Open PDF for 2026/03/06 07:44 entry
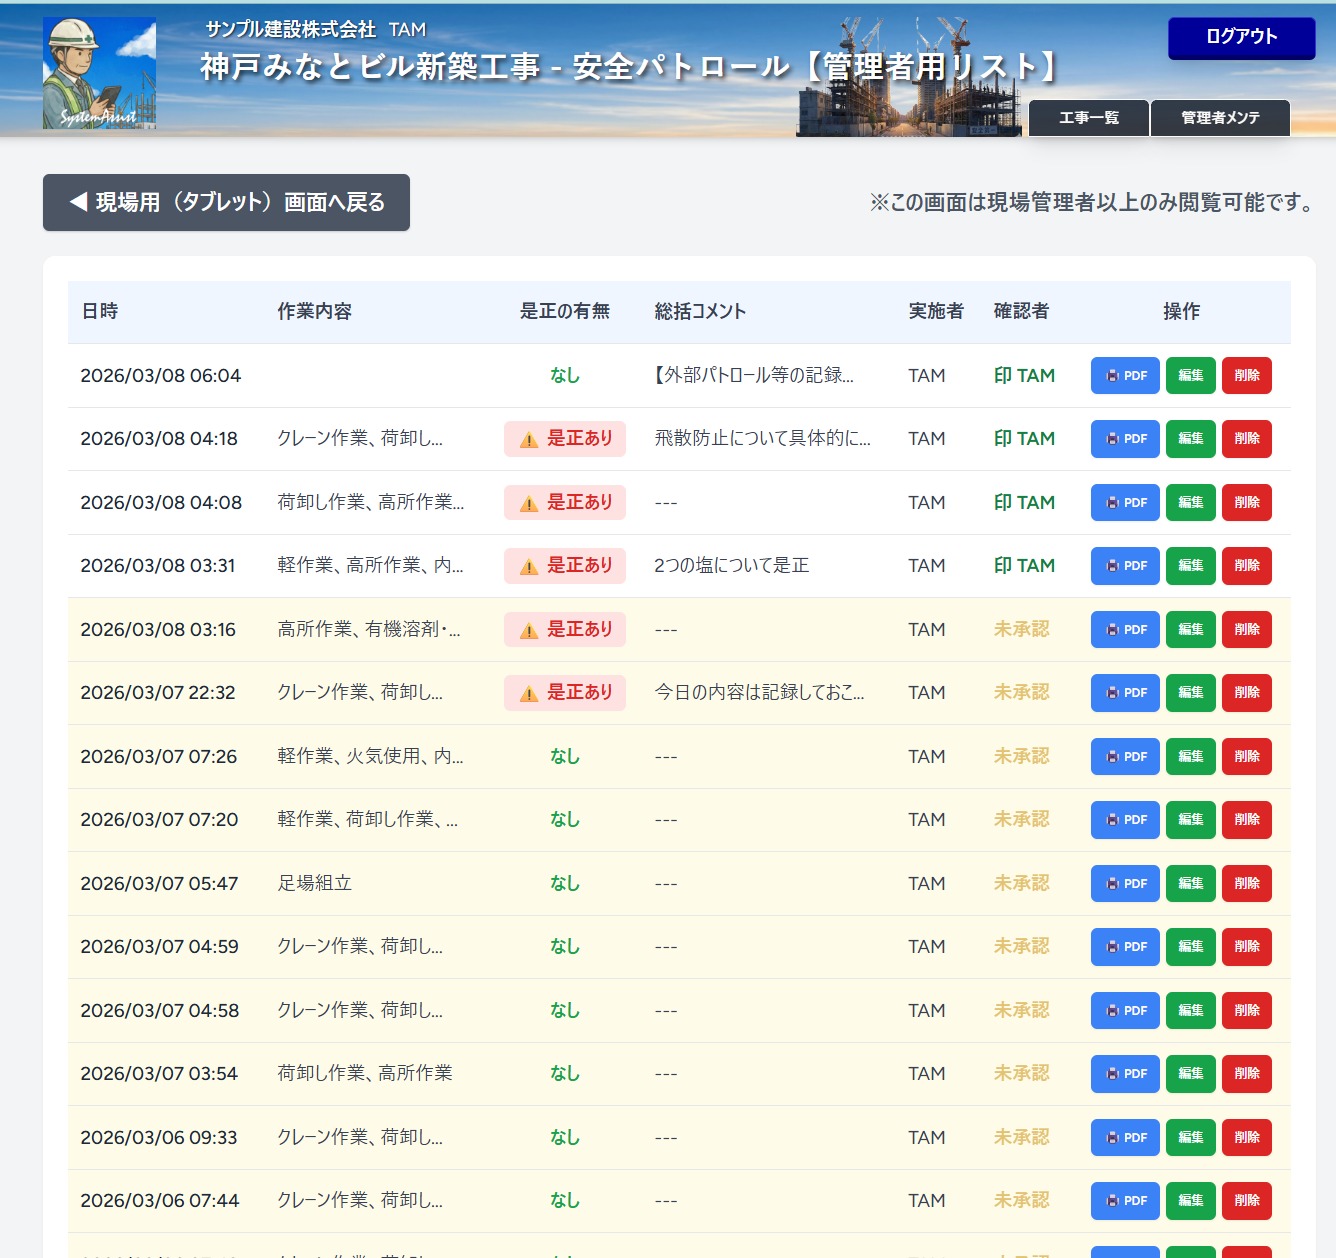Screen dimensions: 1336x1258 (1125, 1201)
